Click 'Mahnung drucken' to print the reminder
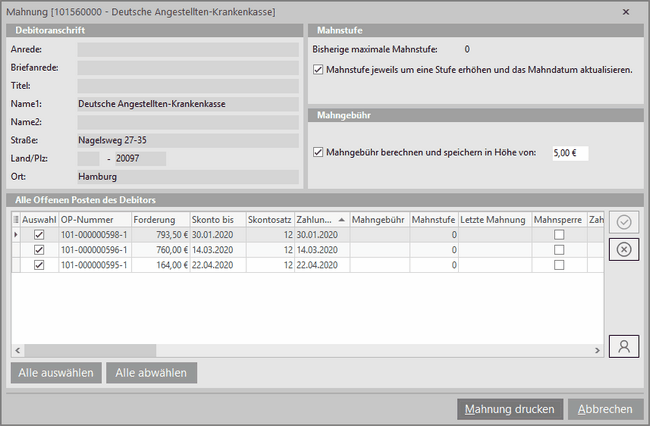Image resolution: width=650 pixels, height=426 pixels. [508, 409]
